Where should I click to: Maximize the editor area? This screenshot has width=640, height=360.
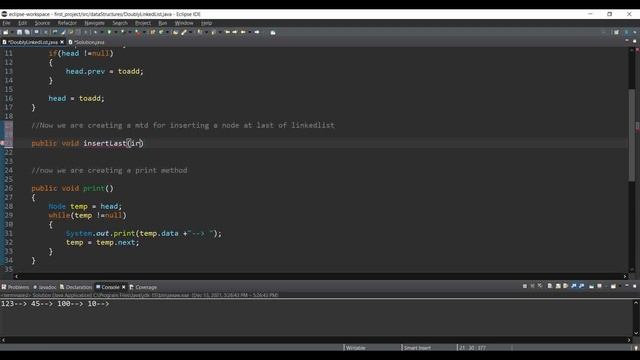(x=634, y=41)
